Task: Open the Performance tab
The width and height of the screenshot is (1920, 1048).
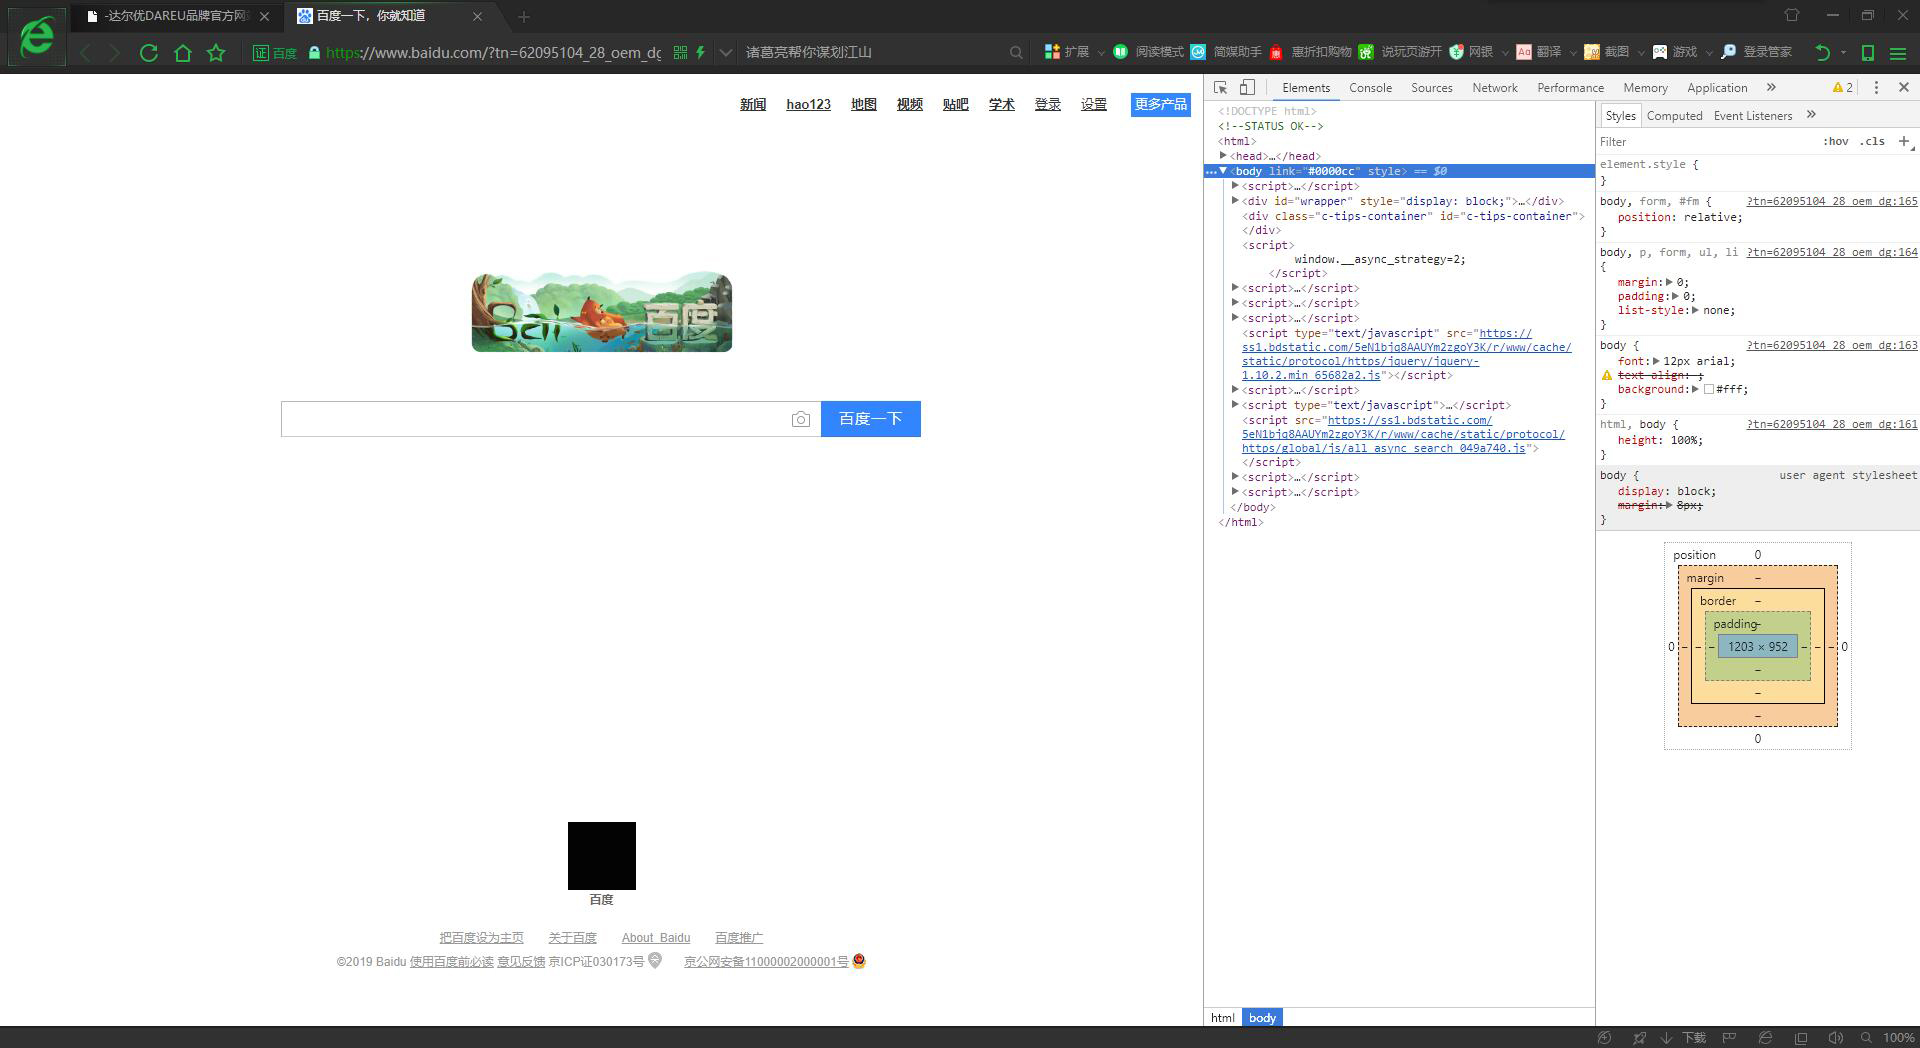Action: coord(1570,88)
